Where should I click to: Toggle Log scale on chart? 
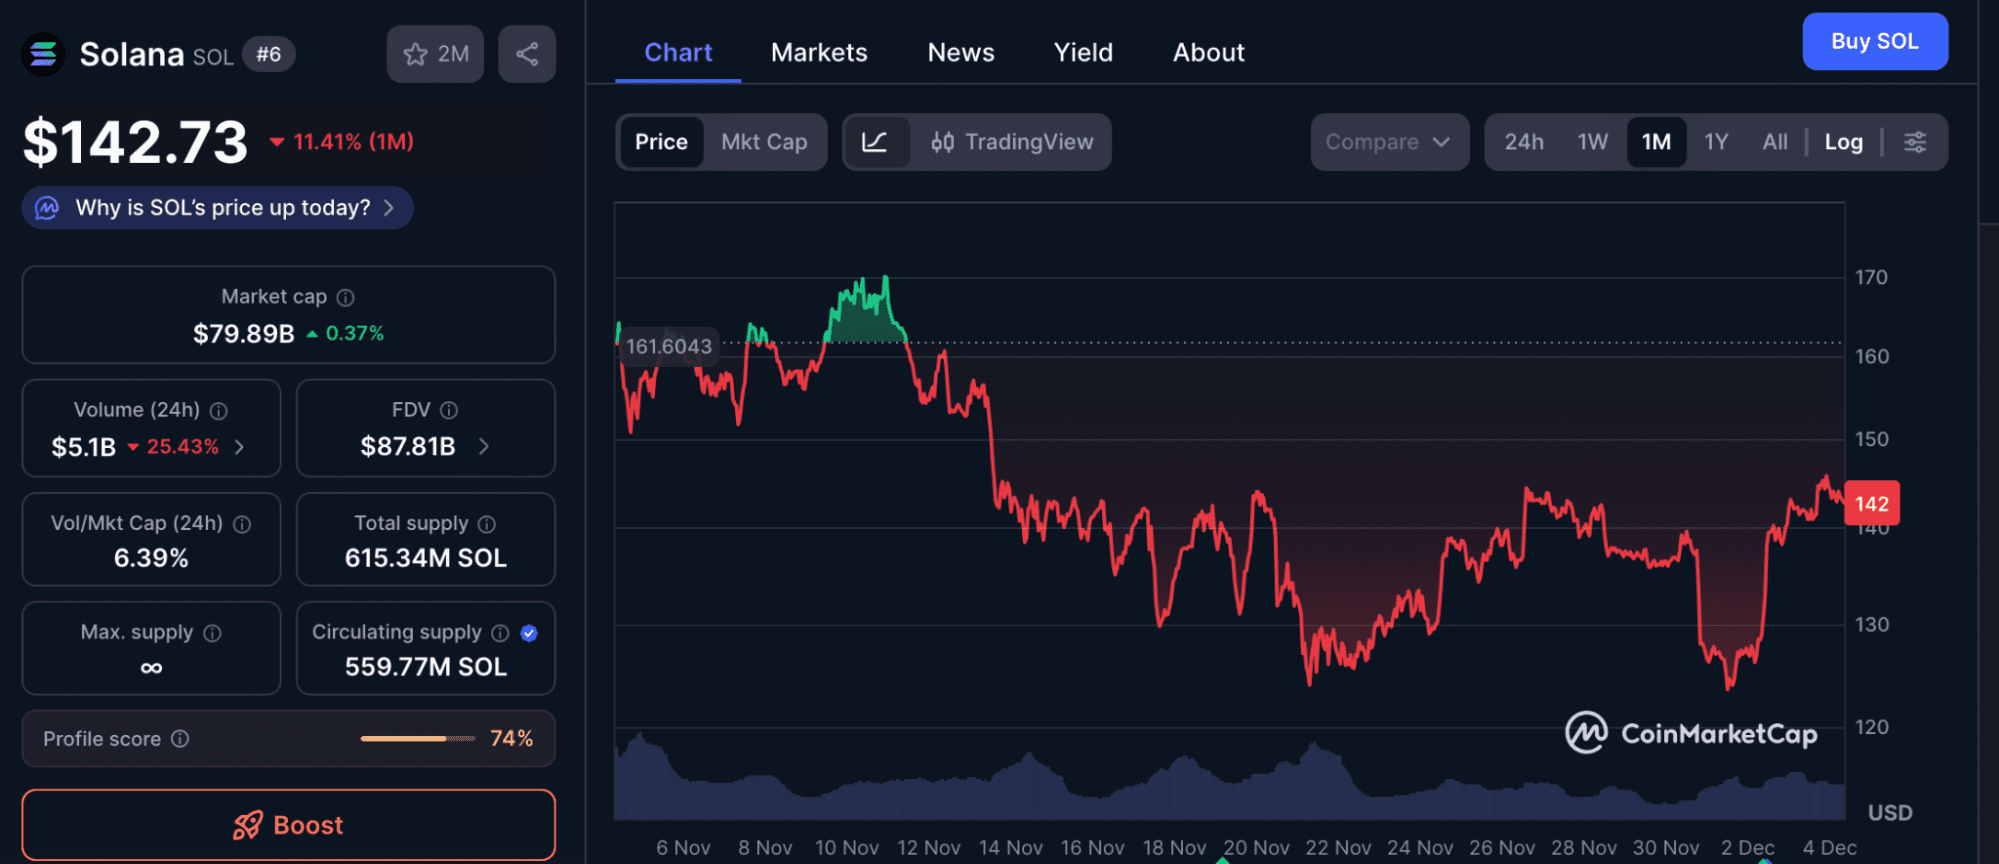[x=1843, y=142]
